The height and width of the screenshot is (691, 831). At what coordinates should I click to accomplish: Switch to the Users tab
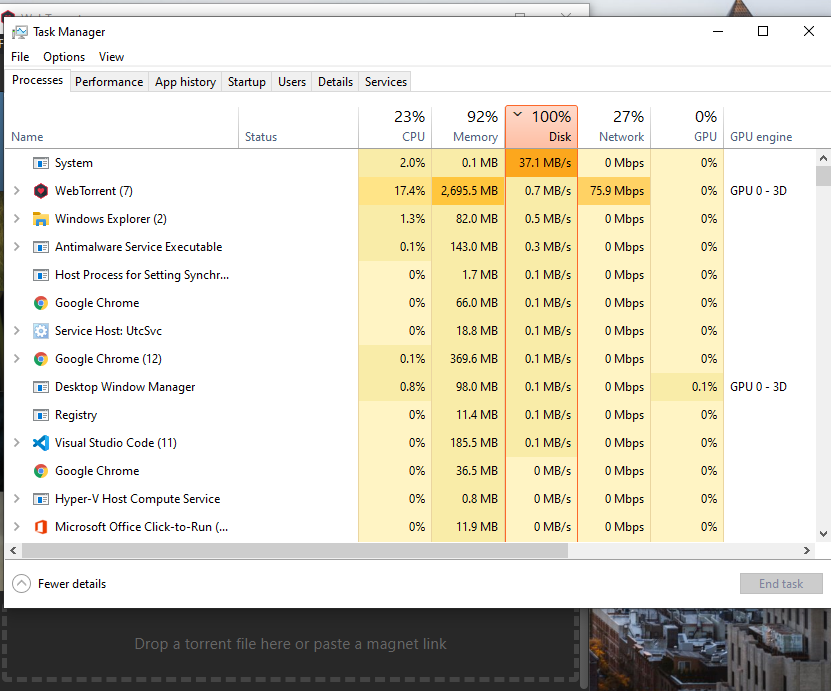(292, 82)
